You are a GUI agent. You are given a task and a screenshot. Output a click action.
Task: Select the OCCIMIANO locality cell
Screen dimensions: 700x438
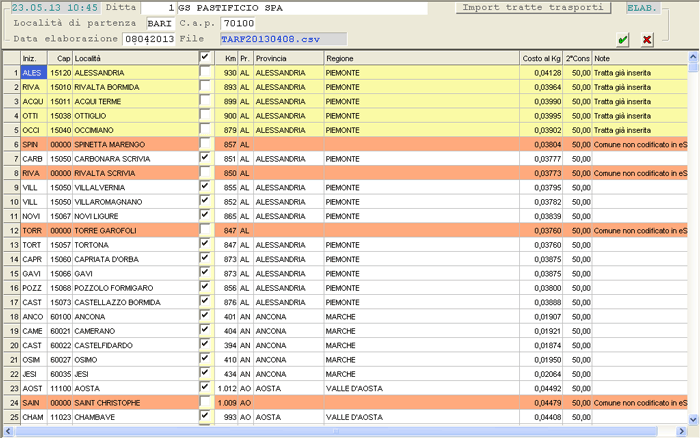135,130
